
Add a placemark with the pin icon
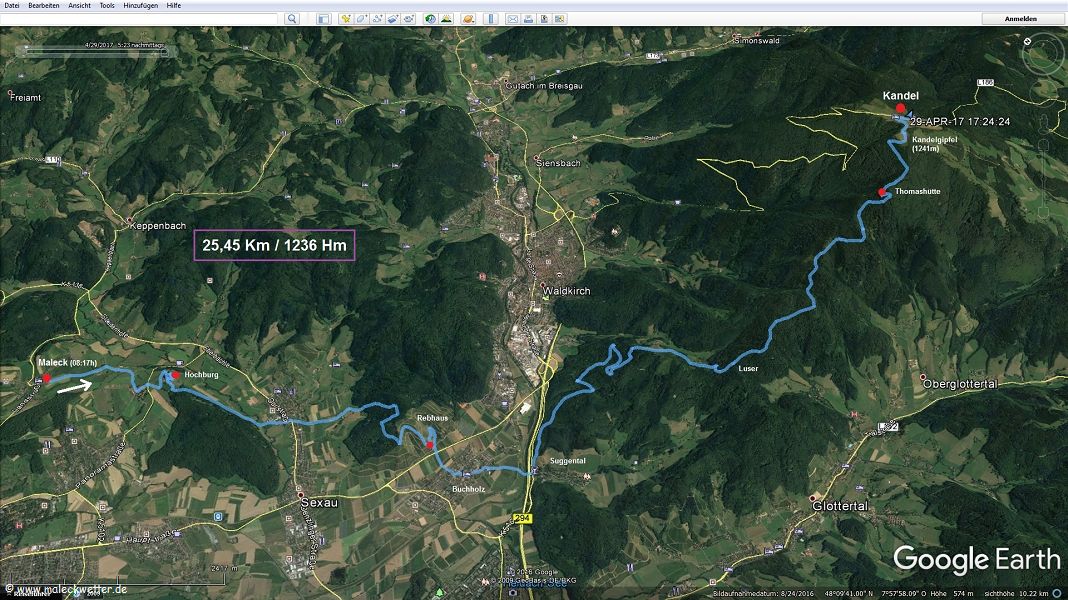pos(345,19)
